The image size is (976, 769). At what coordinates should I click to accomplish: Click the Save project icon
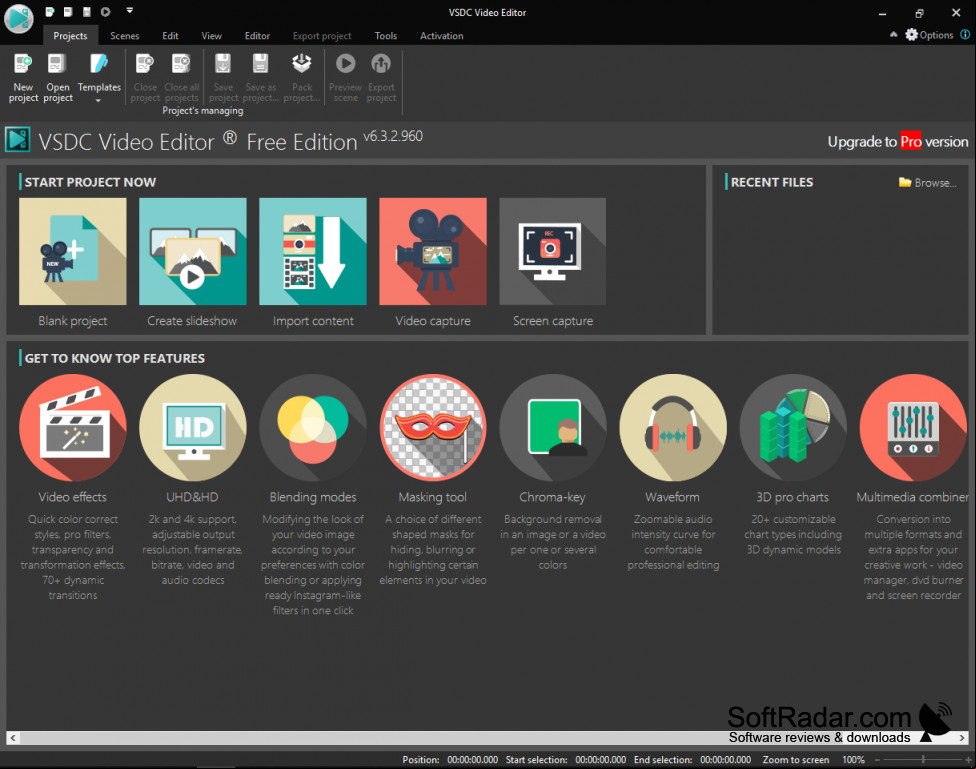point(223,64)
